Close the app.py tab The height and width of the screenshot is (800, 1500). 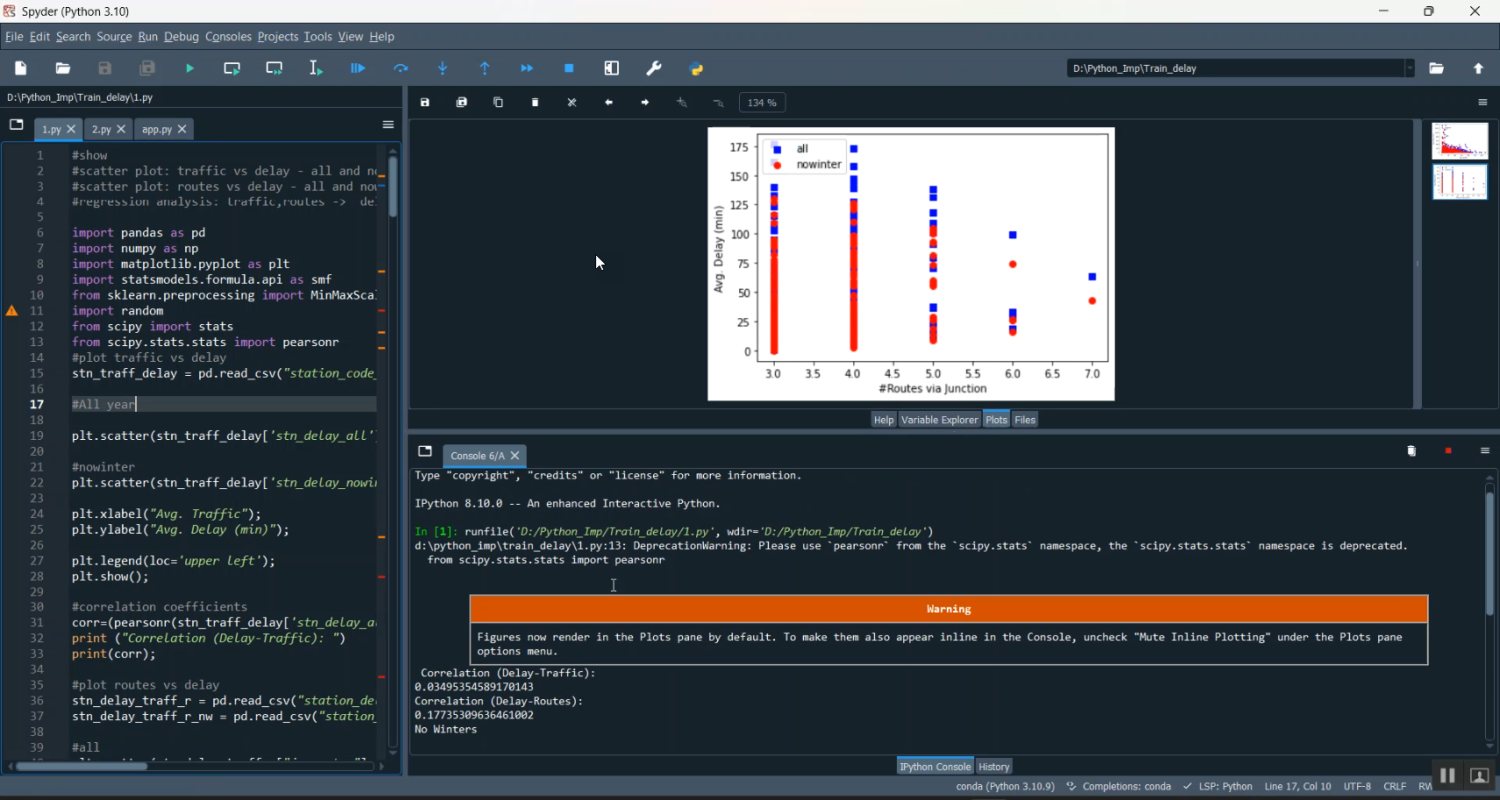(182, 130)
